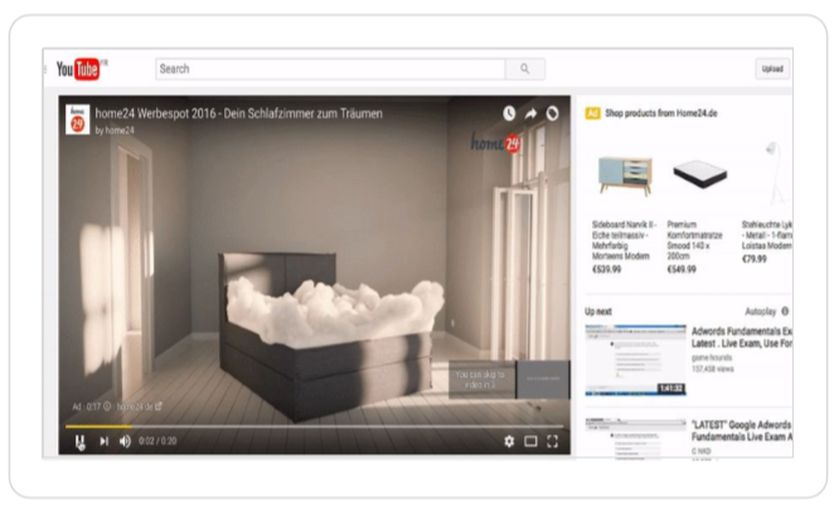The width and height of the screenshot is (834, 523).
Task: Click the Watch Later clock icon
Action: (509, 114)
